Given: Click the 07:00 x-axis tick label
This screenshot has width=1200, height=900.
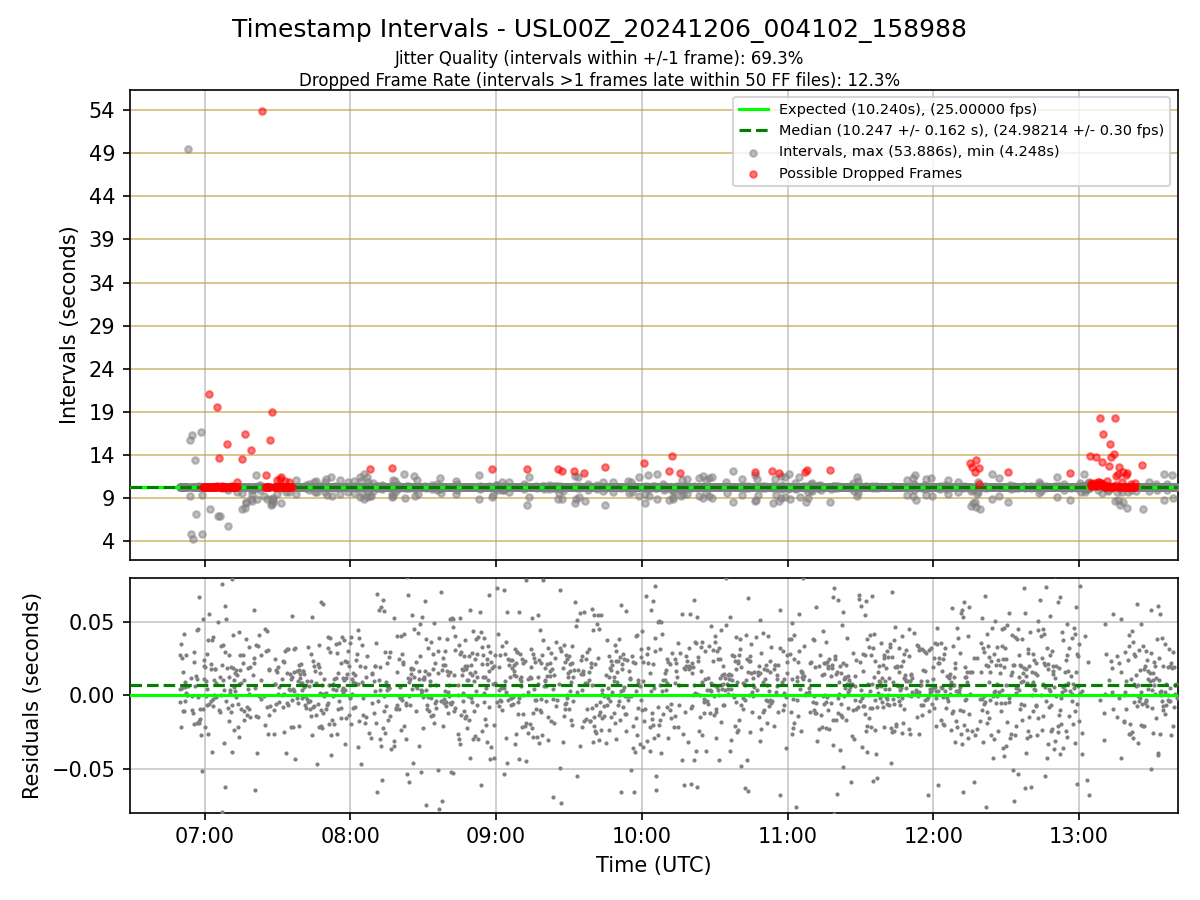Looking at the screenshot, I should point(205,834).
